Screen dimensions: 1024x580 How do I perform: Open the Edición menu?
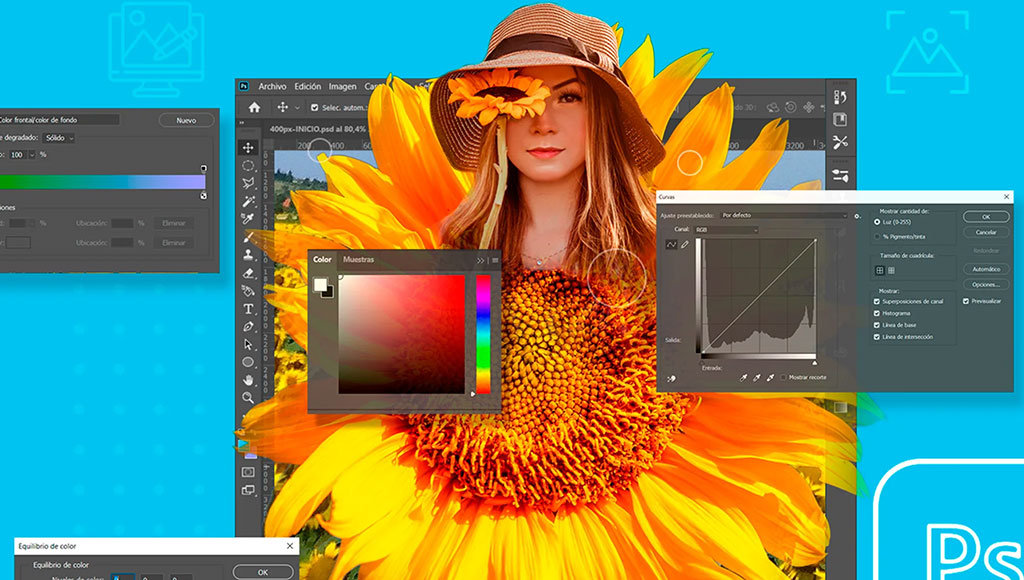pos(308,86)
